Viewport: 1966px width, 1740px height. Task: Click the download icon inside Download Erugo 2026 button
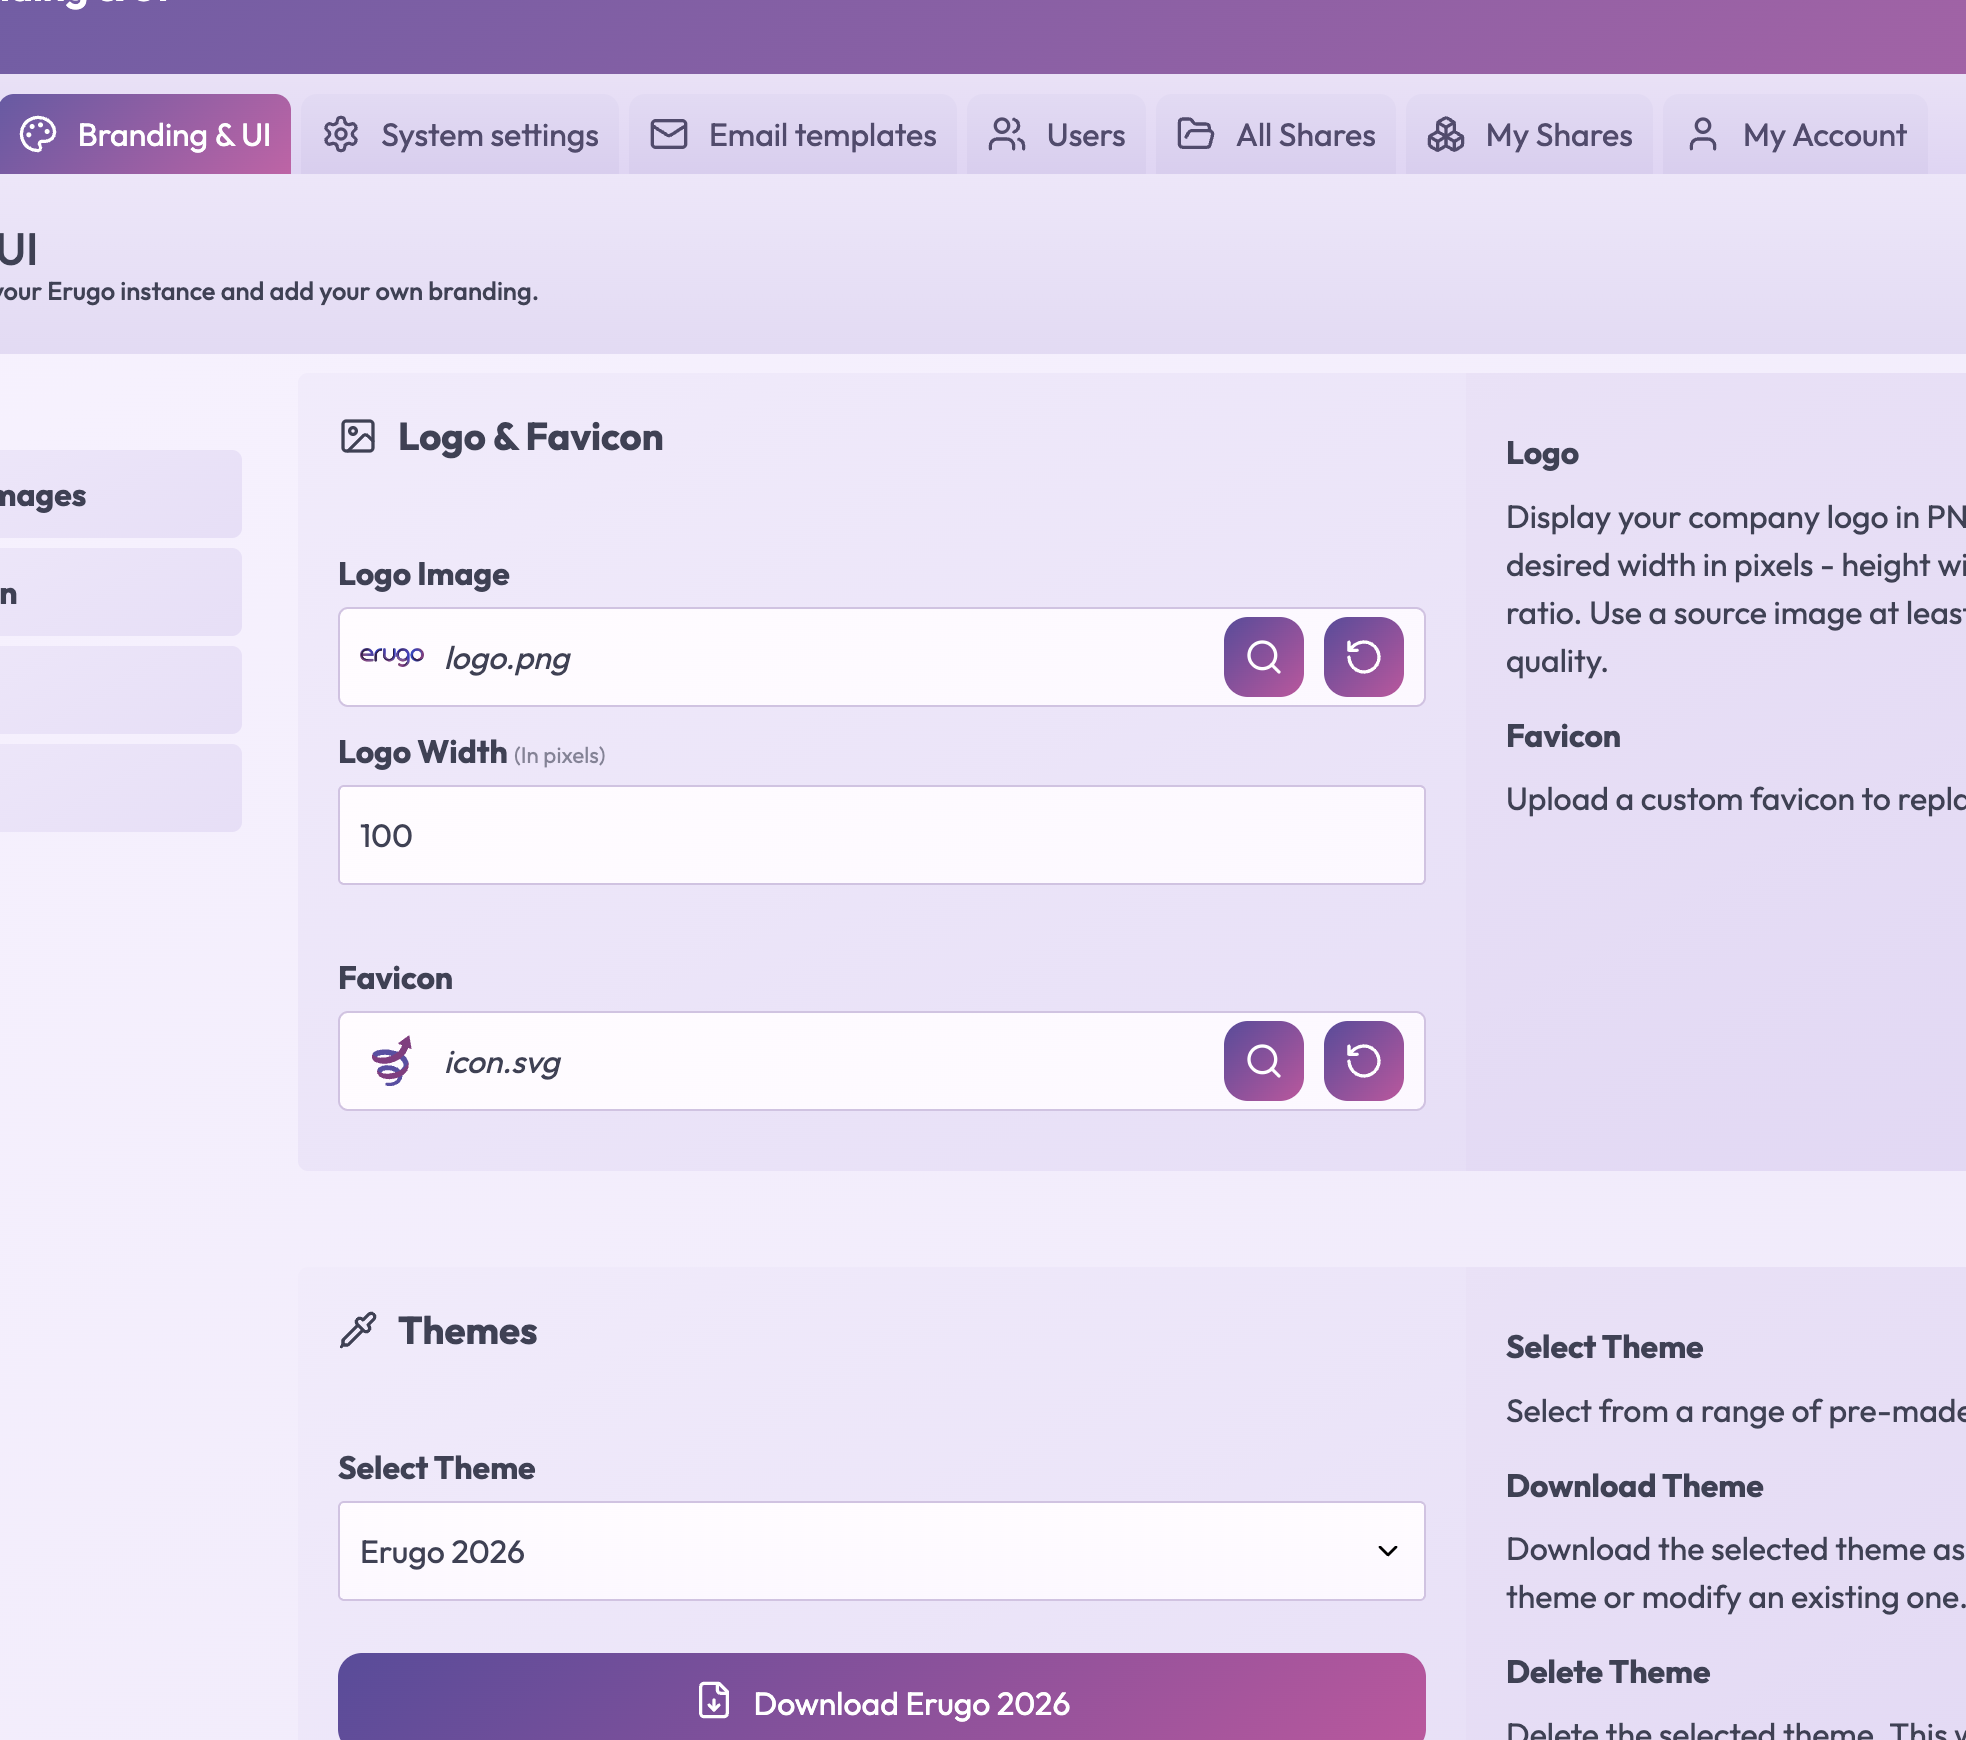712,1704
